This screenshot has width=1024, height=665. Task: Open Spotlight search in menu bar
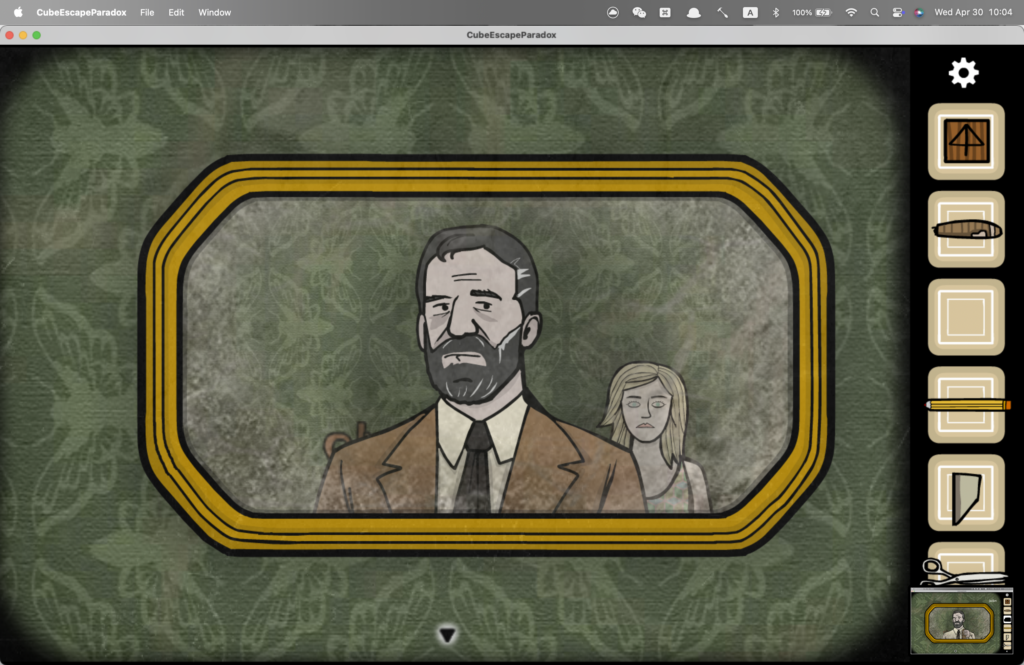pos(874,12)
